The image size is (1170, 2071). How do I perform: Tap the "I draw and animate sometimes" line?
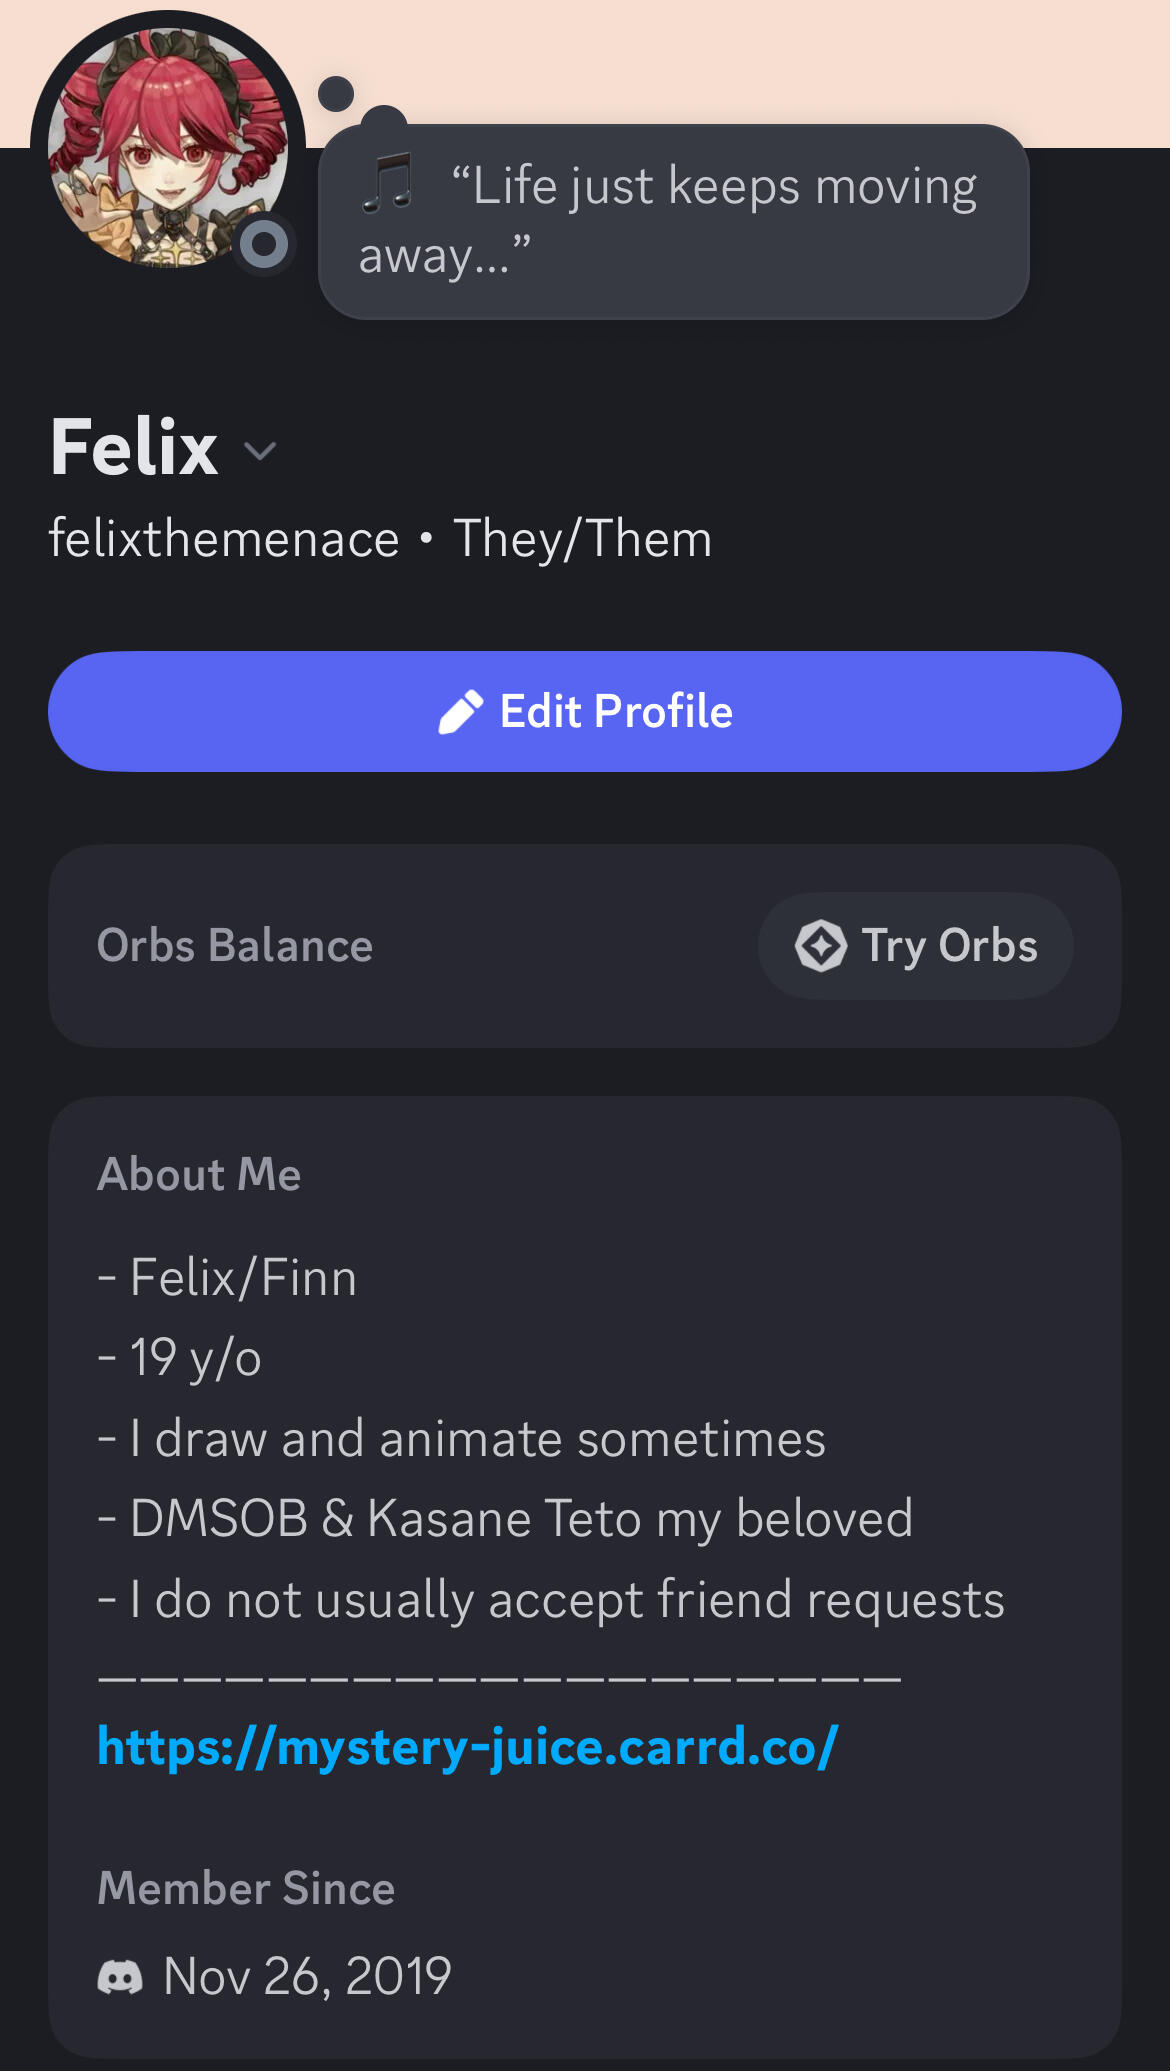[x=462, y=1439]
